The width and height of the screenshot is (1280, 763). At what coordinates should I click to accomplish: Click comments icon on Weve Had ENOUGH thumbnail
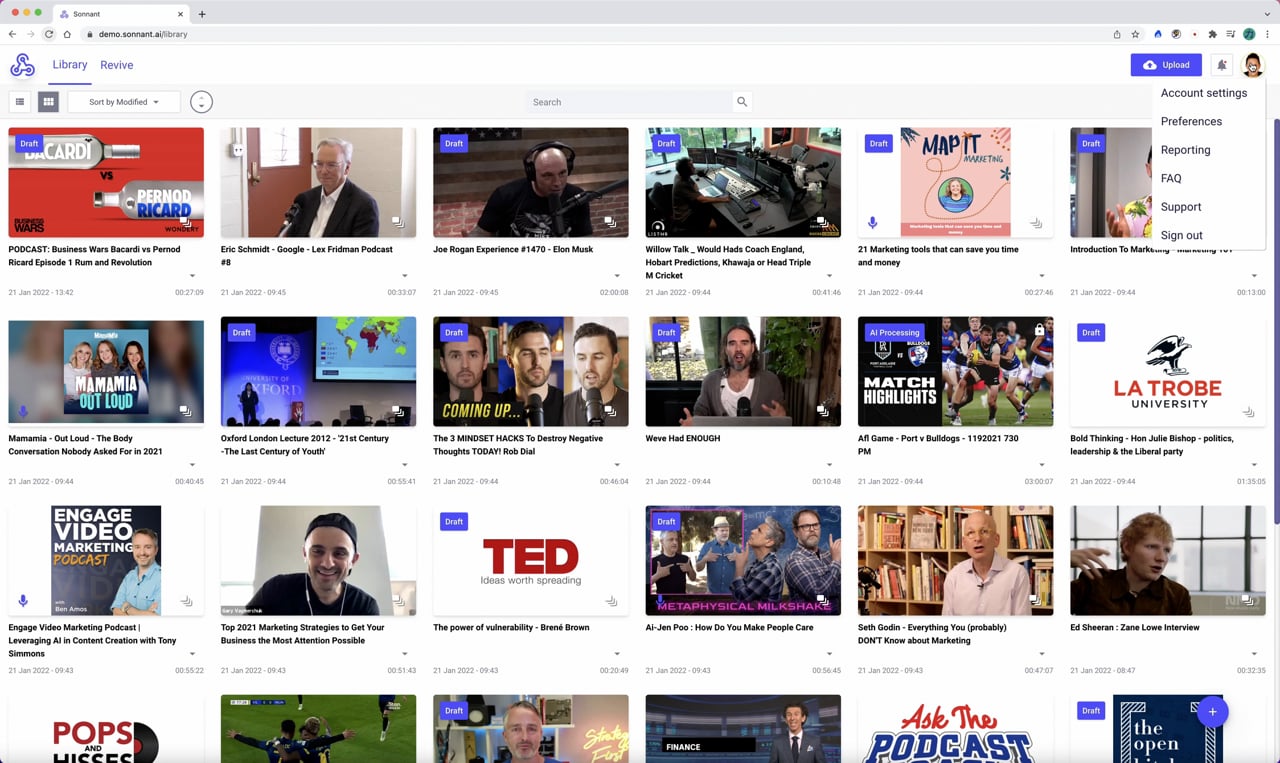pos(823,411)
